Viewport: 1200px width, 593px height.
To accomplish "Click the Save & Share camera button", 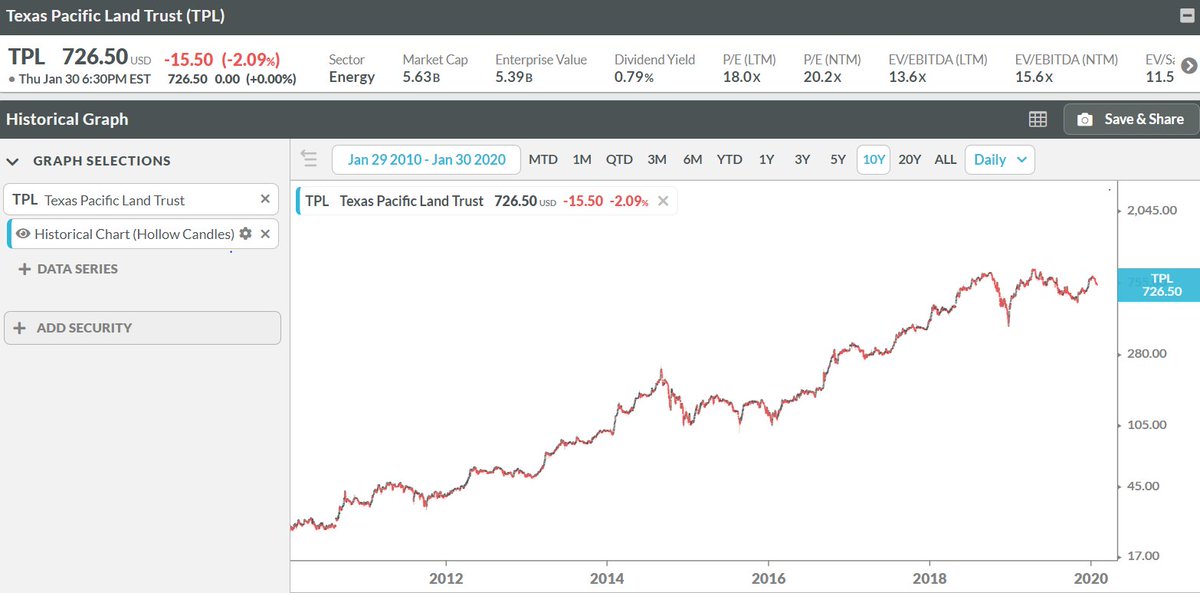I will coord(1131,119).
